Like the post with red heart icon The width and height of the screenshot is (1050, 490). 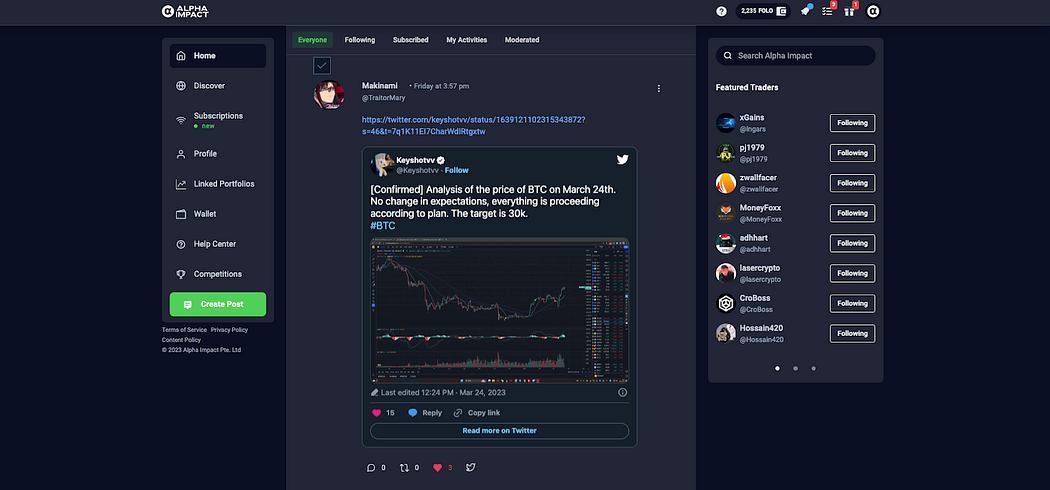pos(438,468)
